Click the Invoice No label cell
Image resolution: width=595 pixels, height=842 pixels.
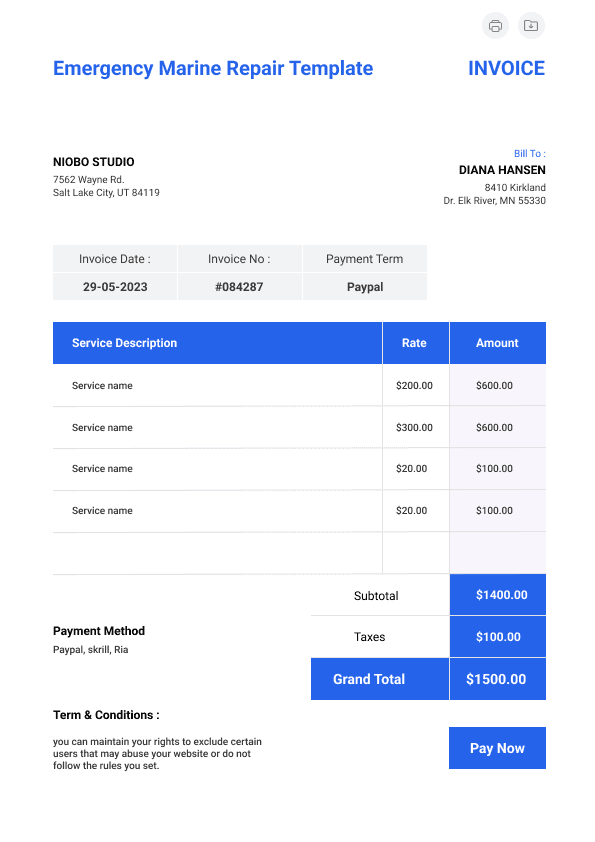click(x=240, y=259)
